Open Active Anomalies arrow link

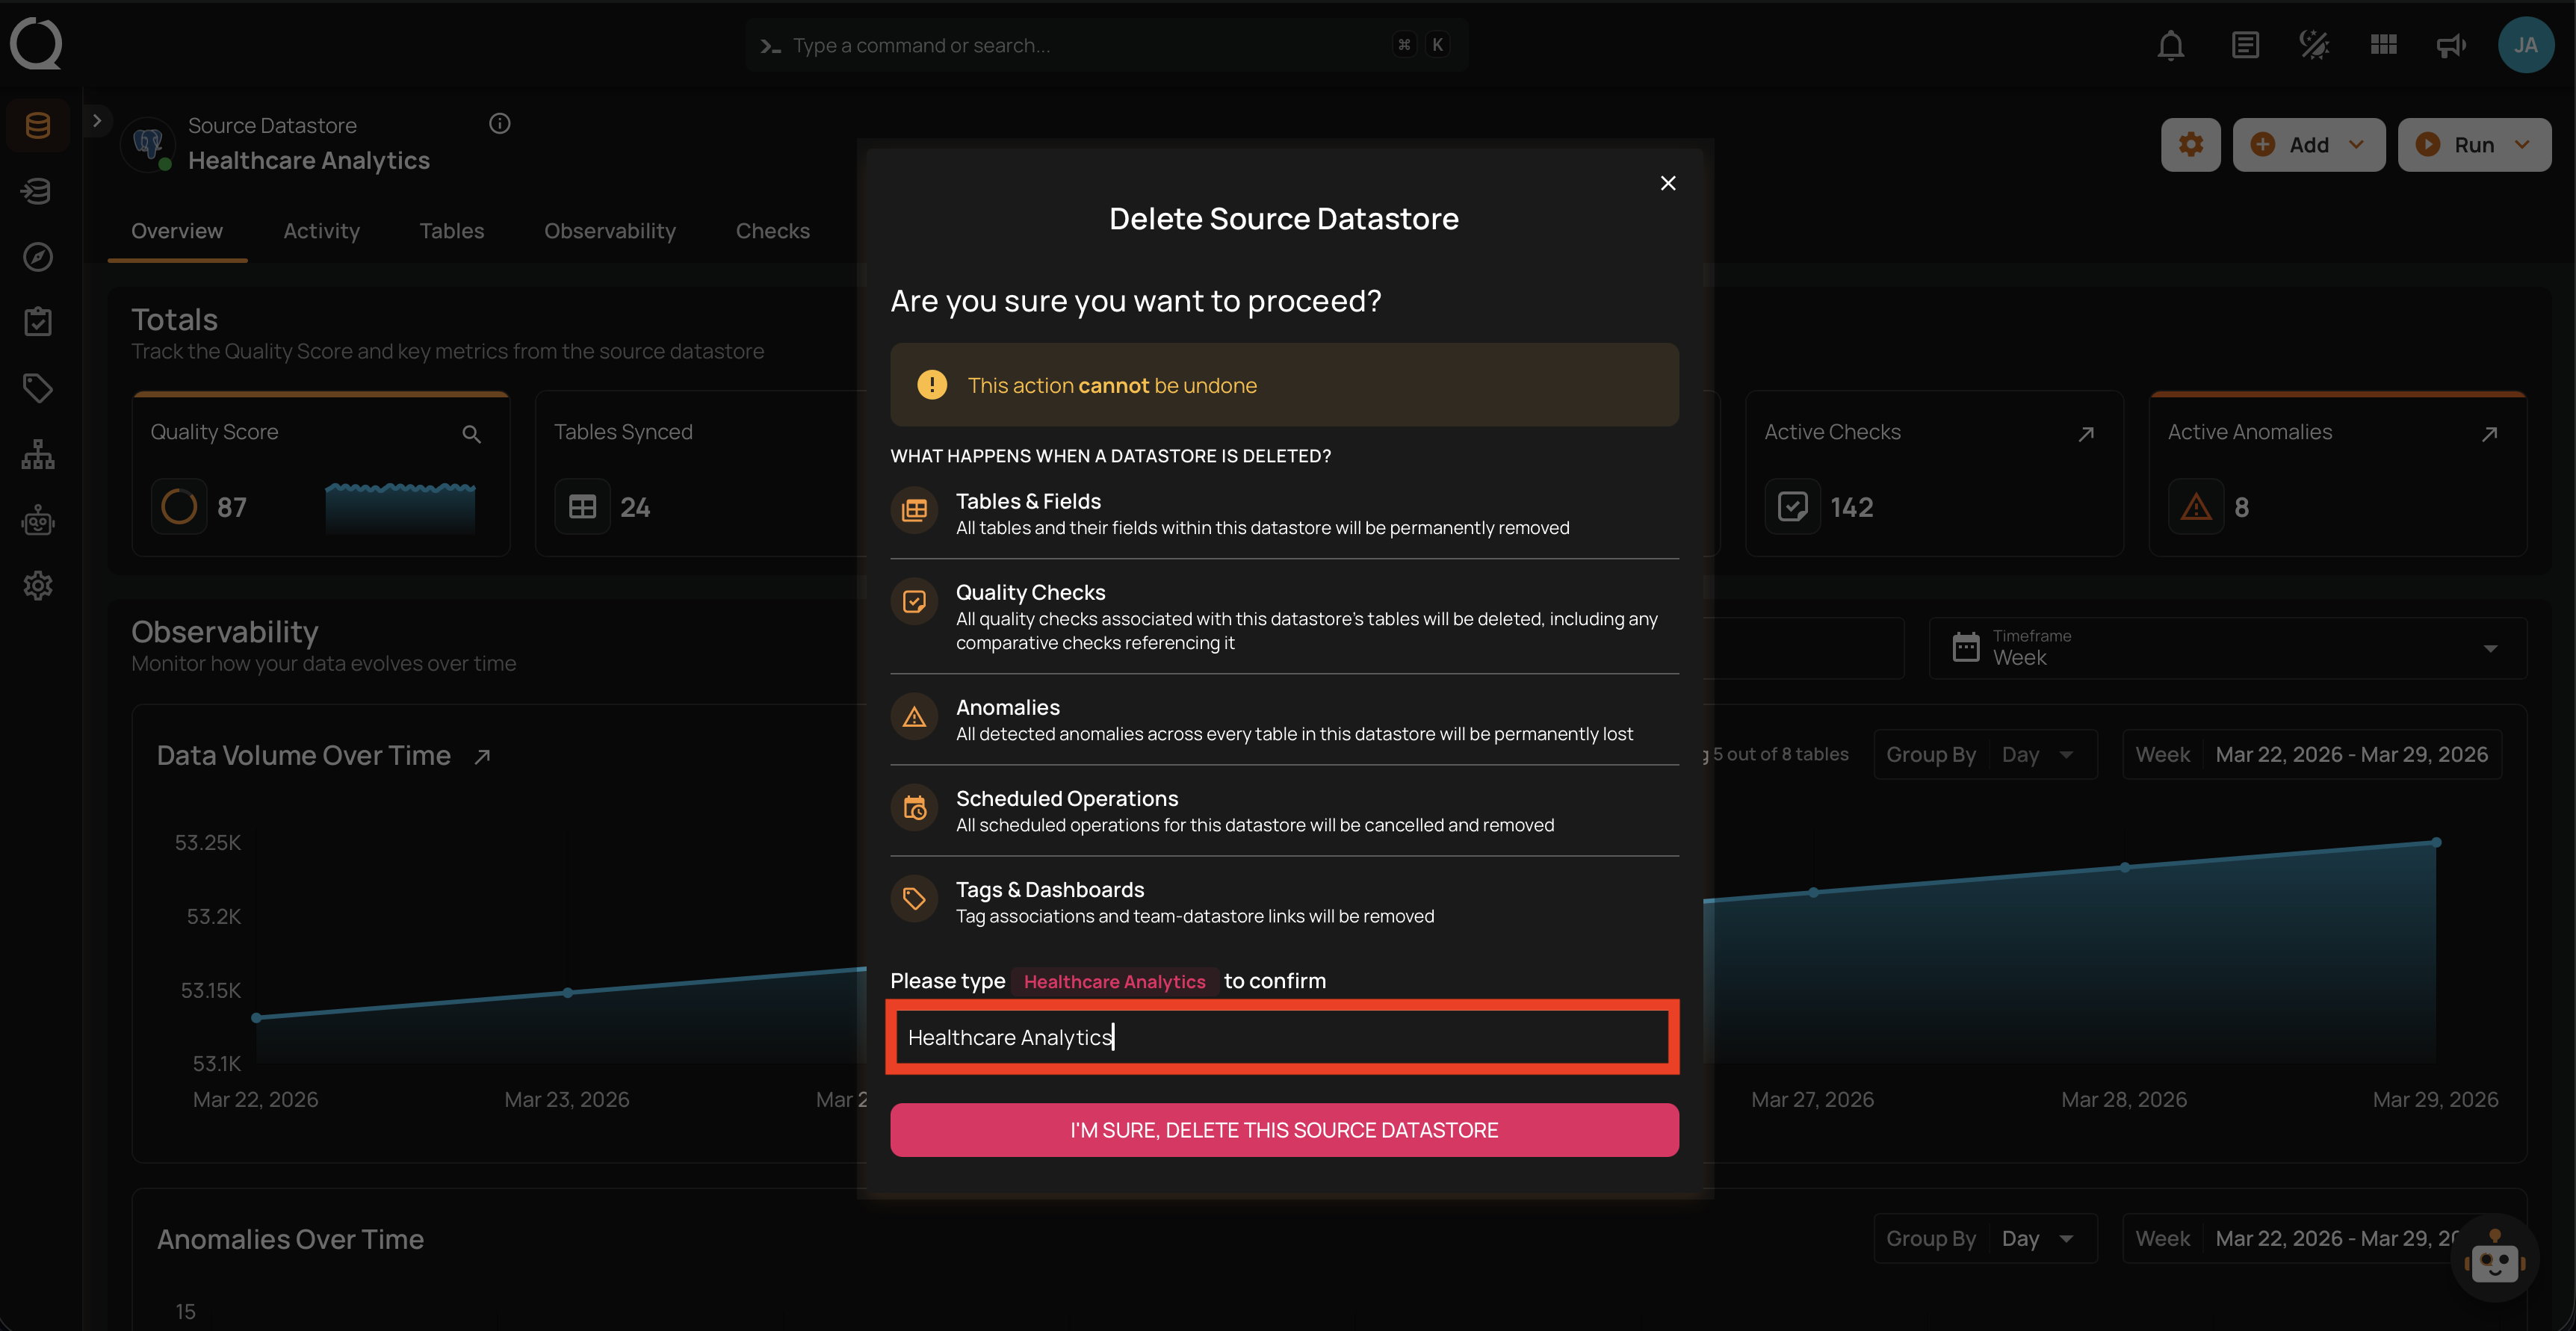click(x=2489, y=434)
